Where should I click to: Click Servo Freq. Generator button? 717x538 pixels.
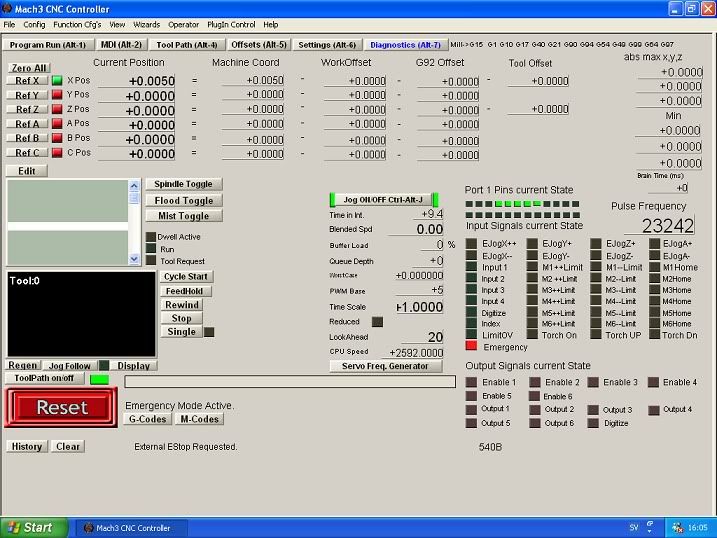(385, 366)
